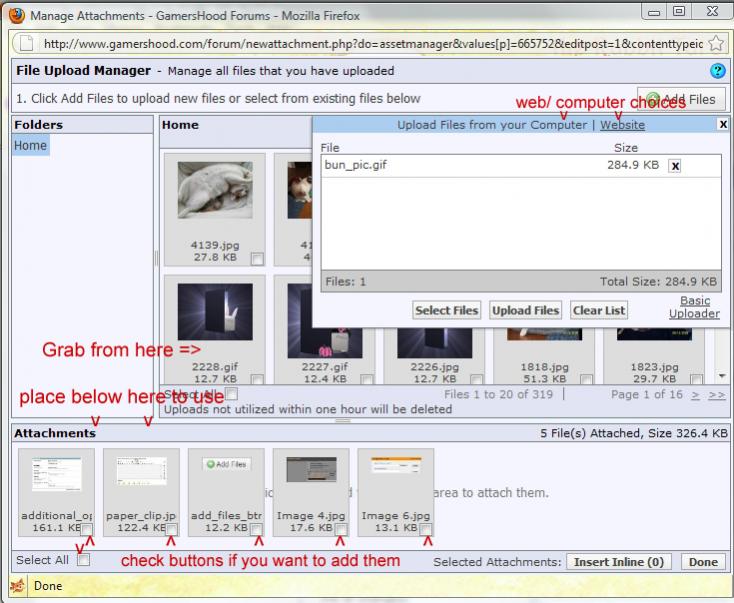The height and width of the screenshot is (603, 734).
Task: Jump to the last page with >>
Action: 718,395
